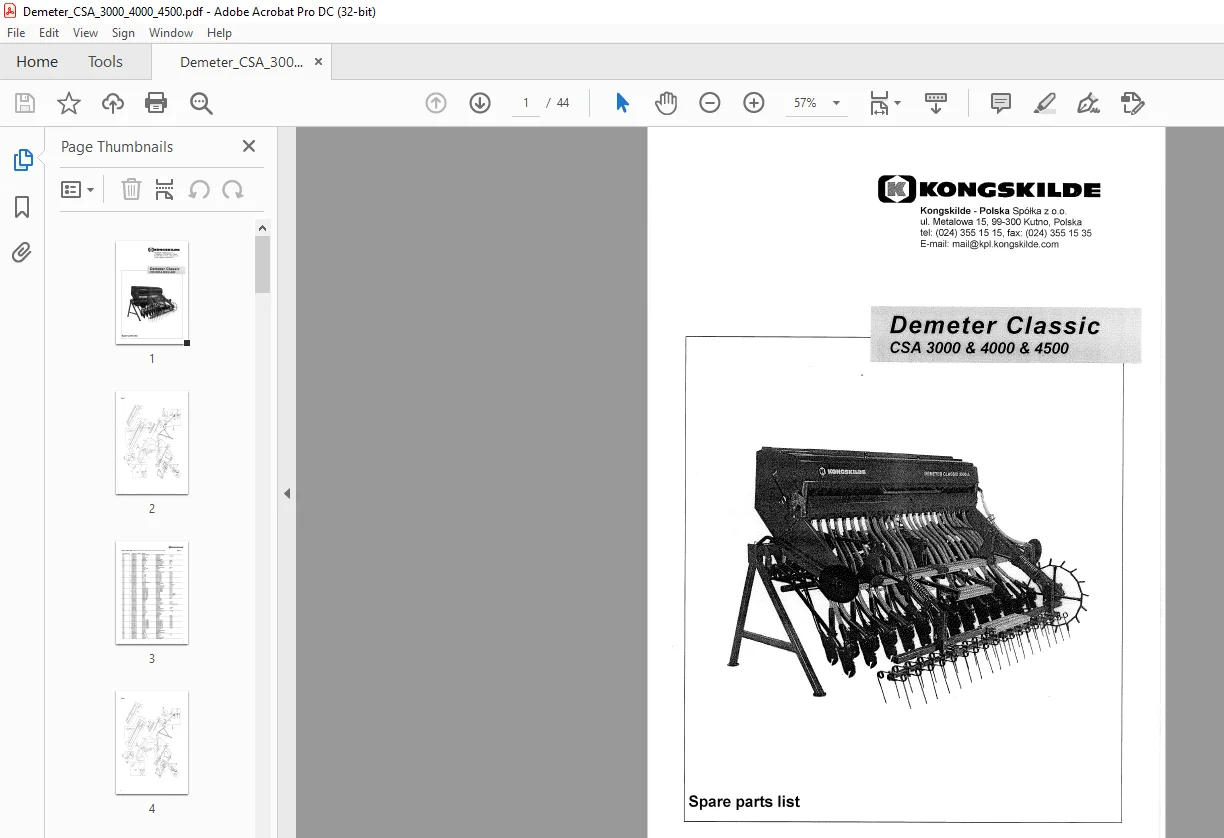The image size is (1224, 838).
Task: Click the current page number field
Action: click(x=526, y=103)
